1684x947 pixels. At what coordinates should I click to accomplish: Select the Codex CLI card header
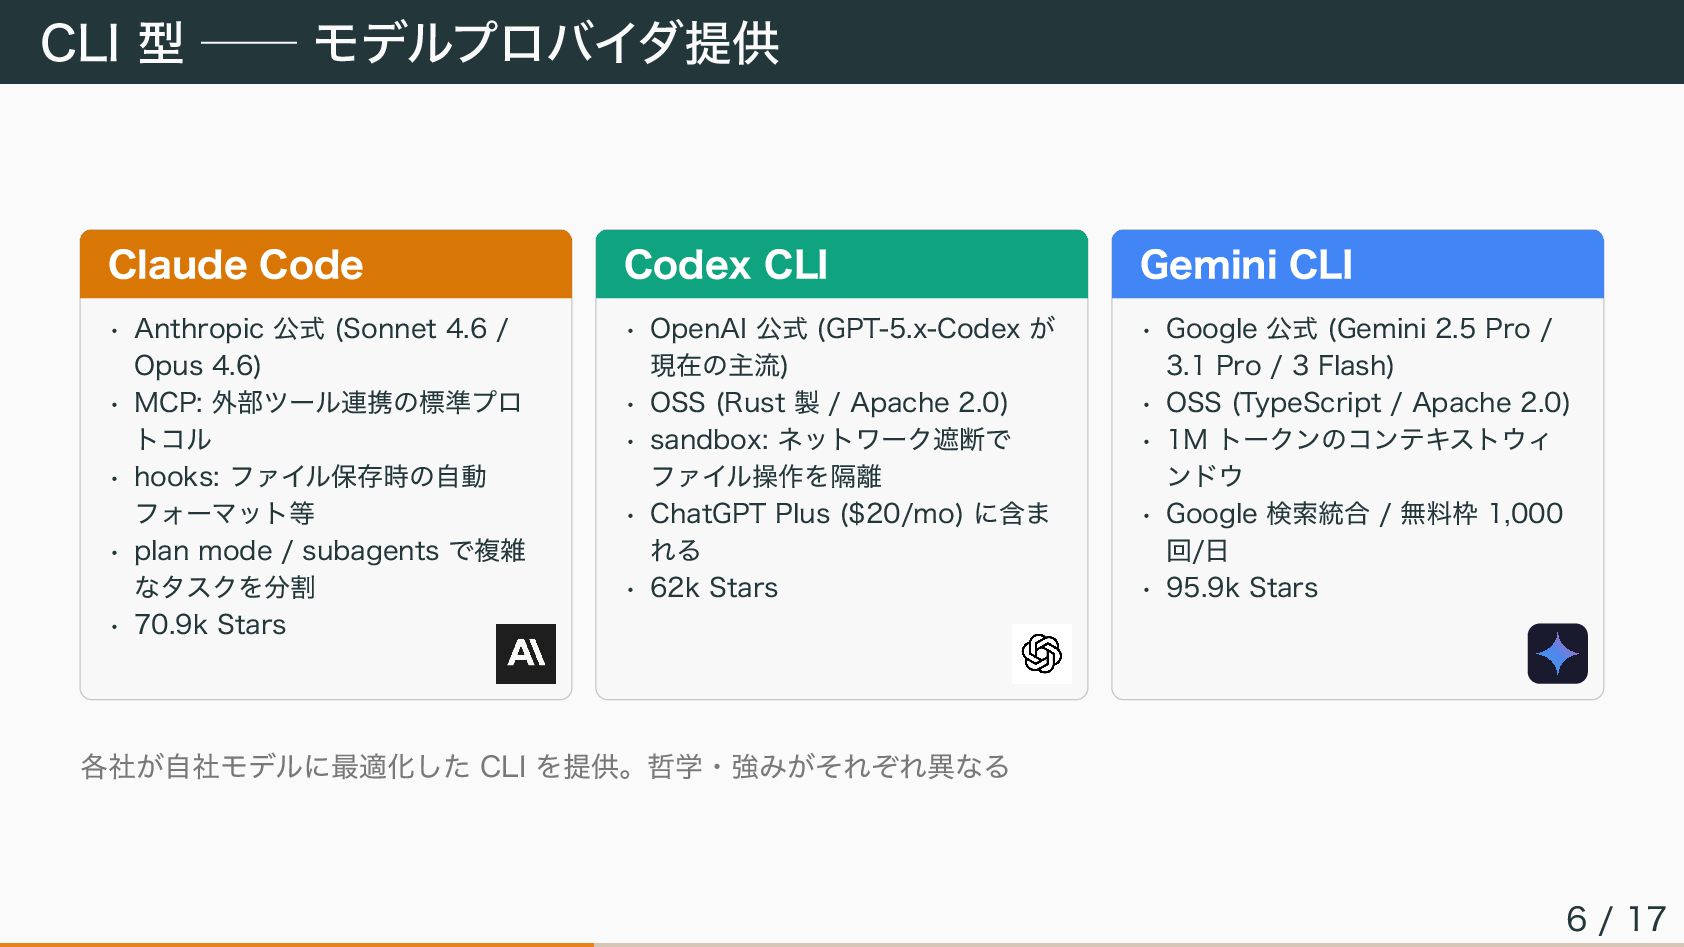tap(841, 265)
